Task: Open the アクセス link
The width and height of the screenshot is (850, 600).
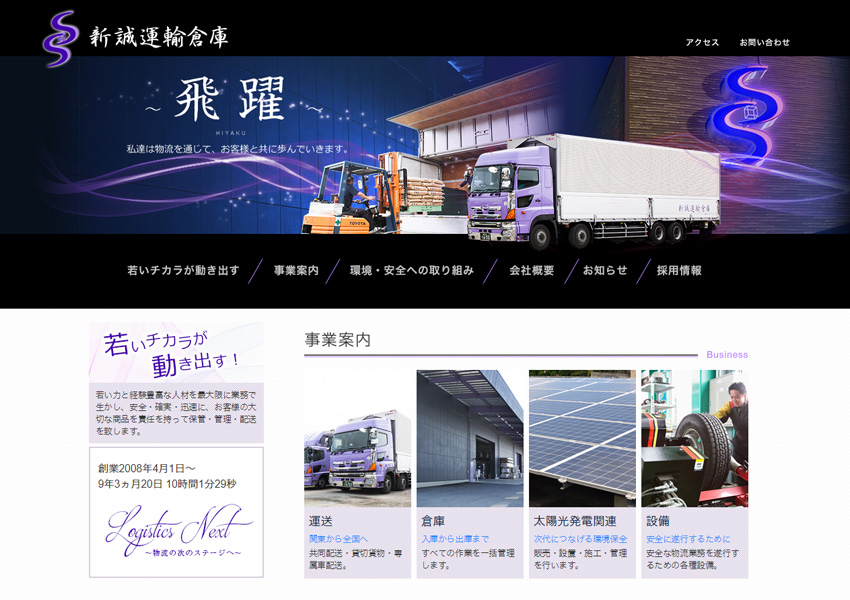Action: [x=702, y=43]
